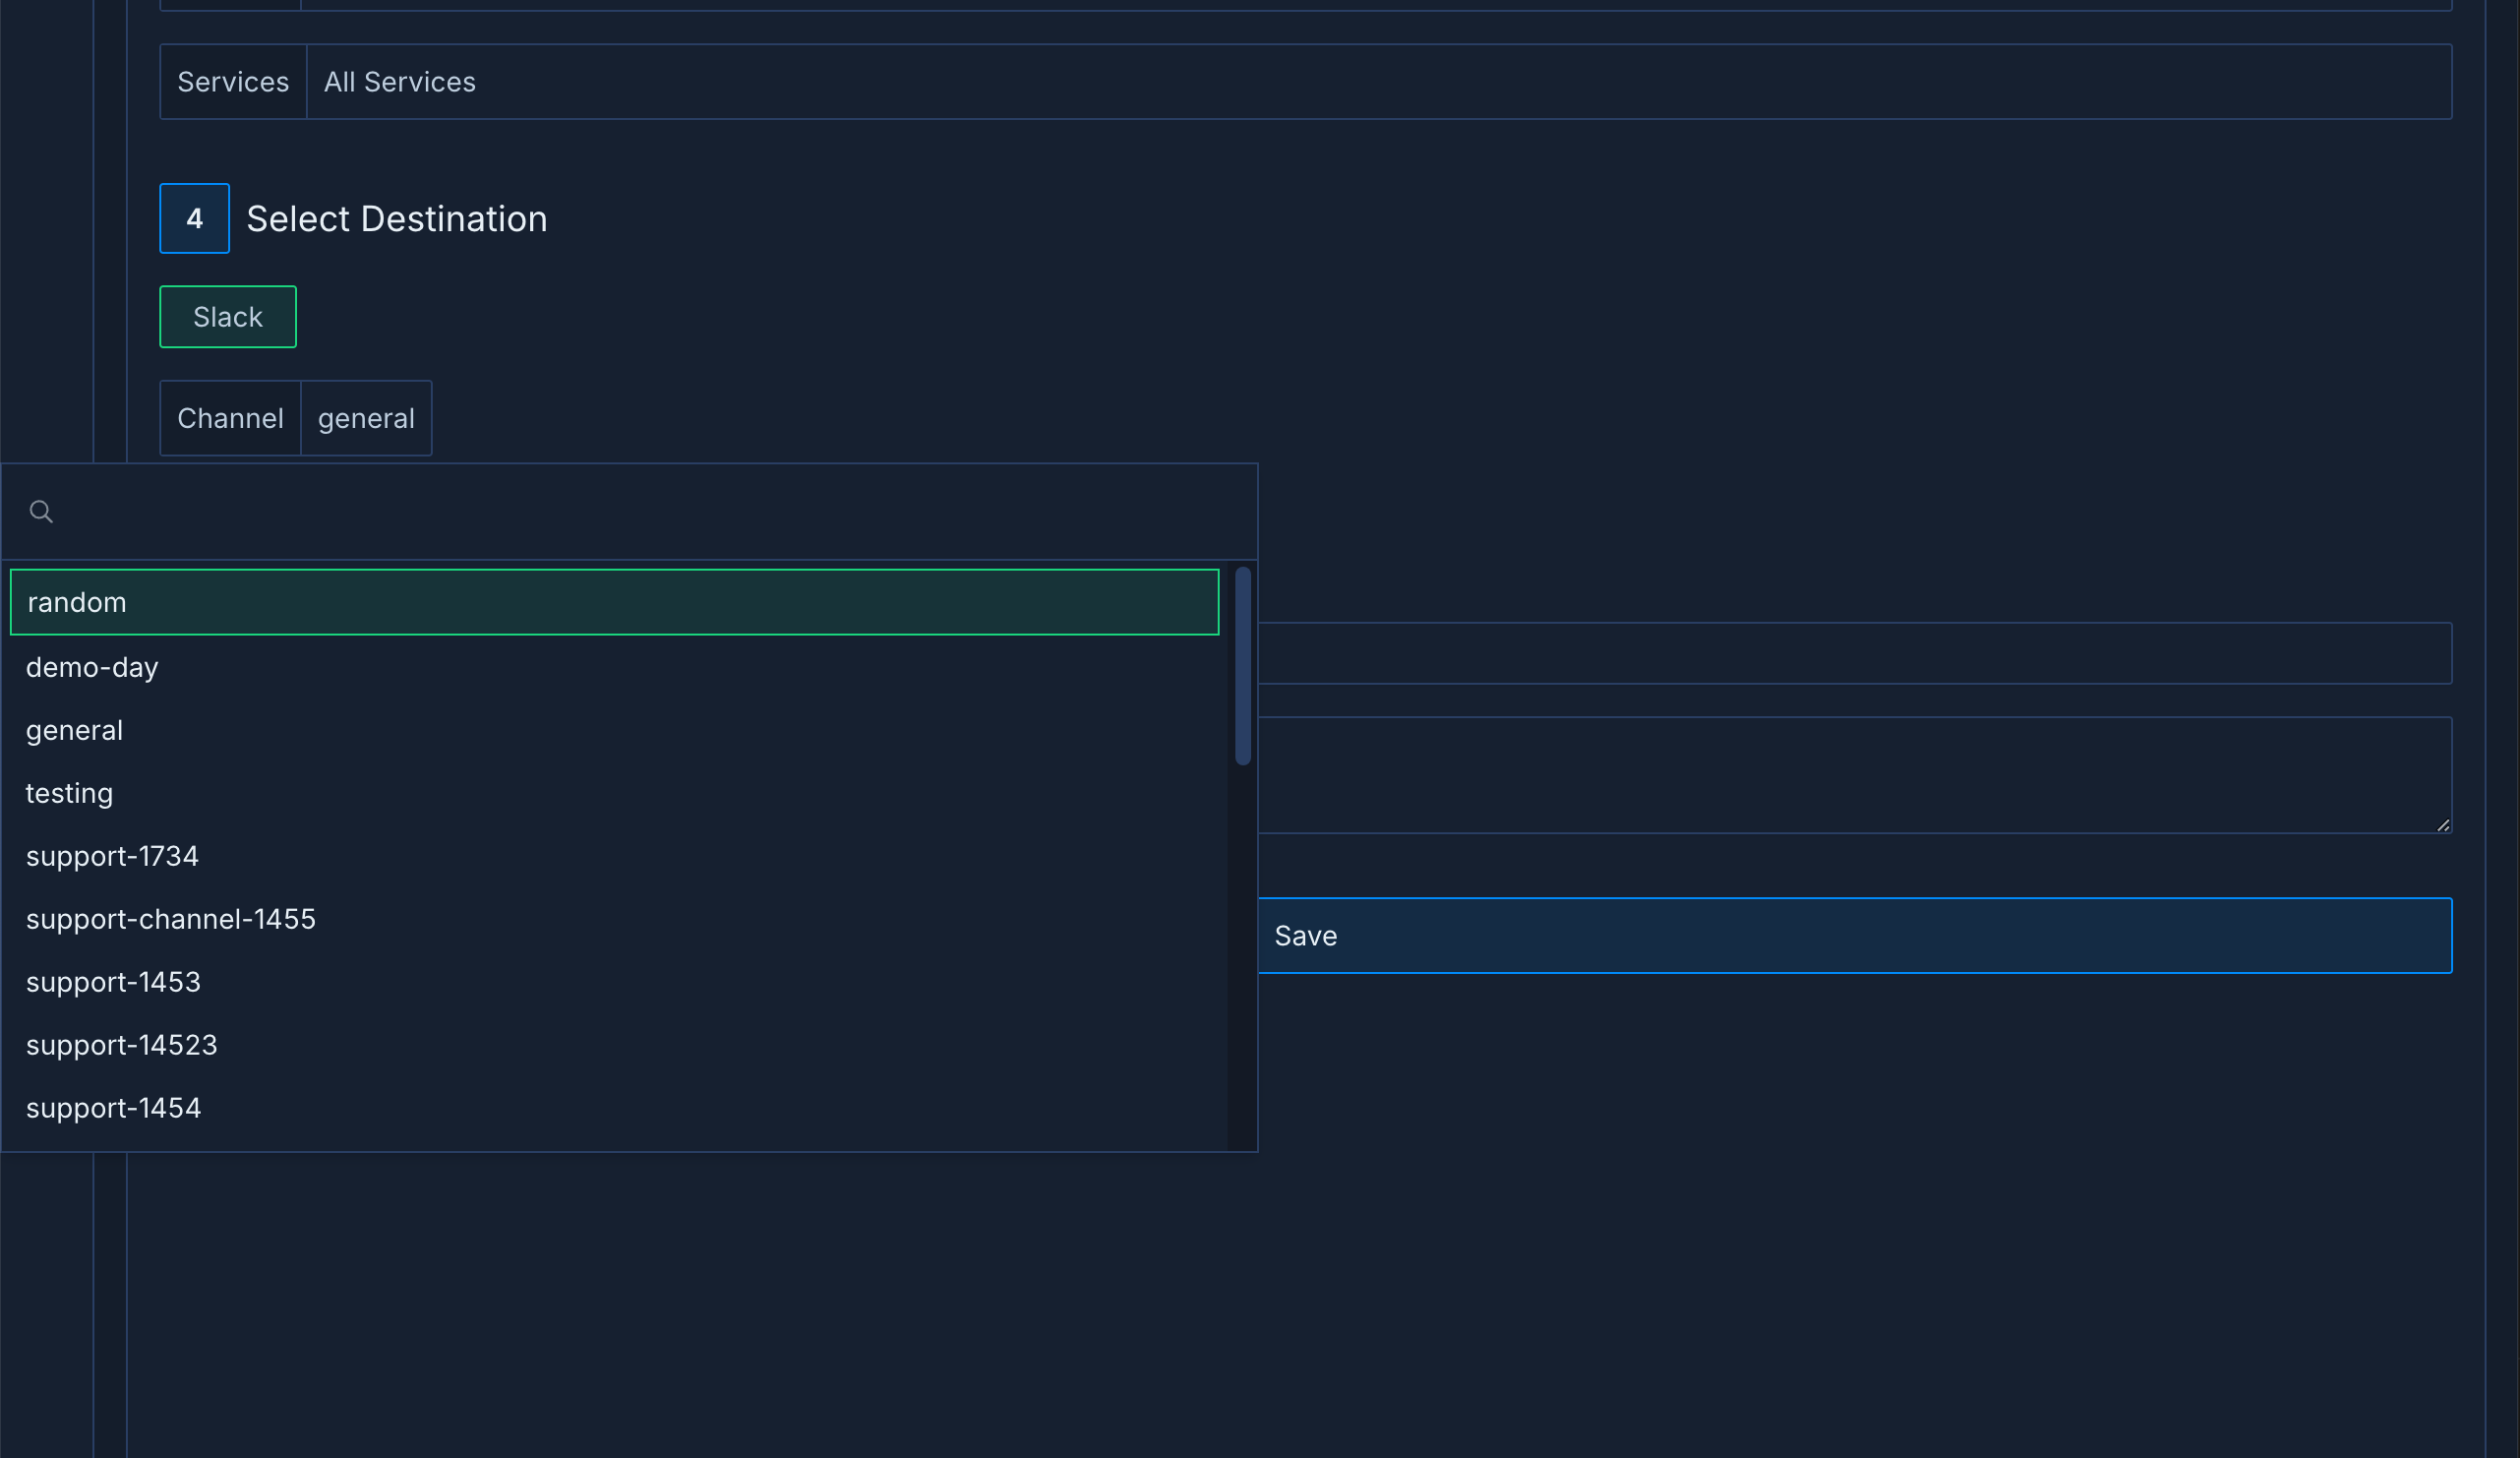Click the search magnifier icon in dropdown
The height and width of the screenshot is (1458, 2520).
(x=41, y=512)
